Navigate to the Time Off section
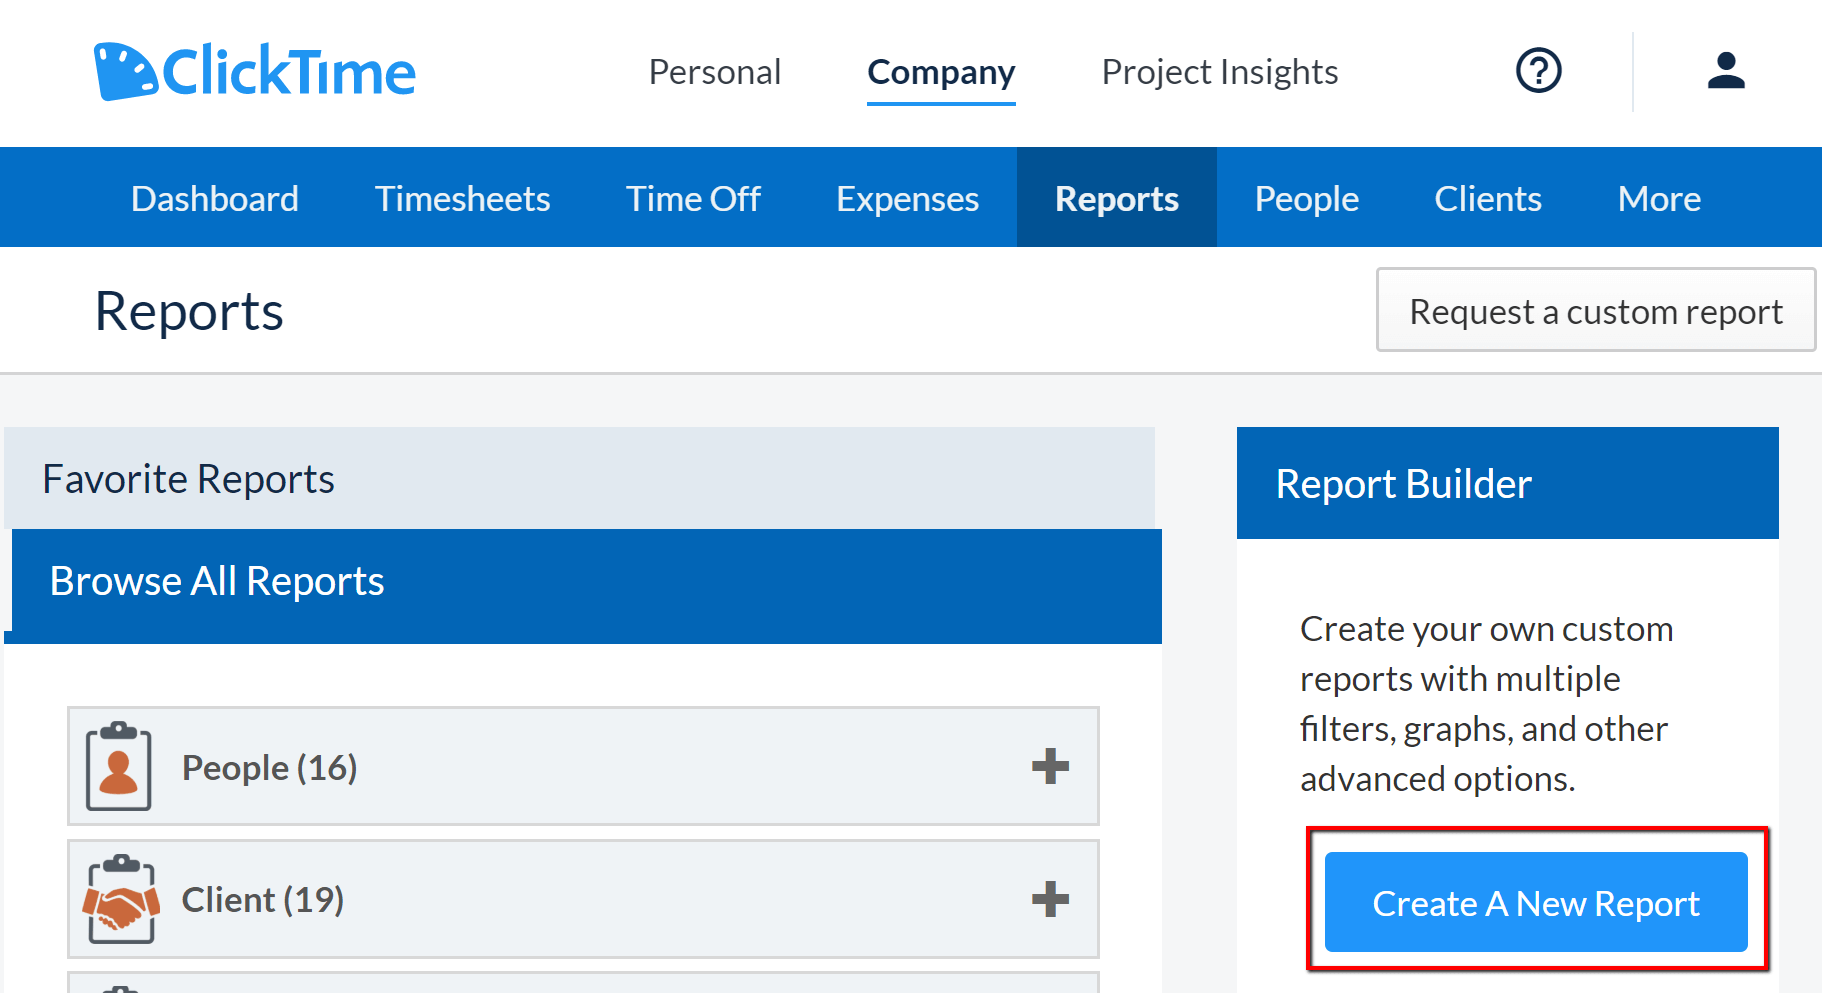 693,198
